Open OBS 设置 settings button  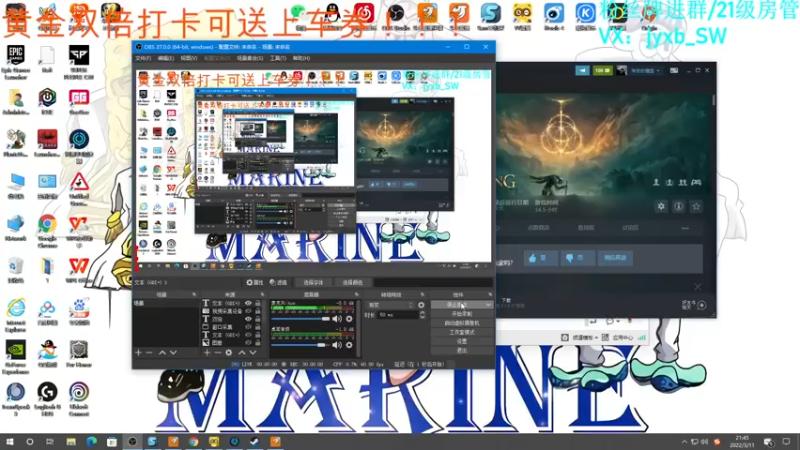click(462, 341)
